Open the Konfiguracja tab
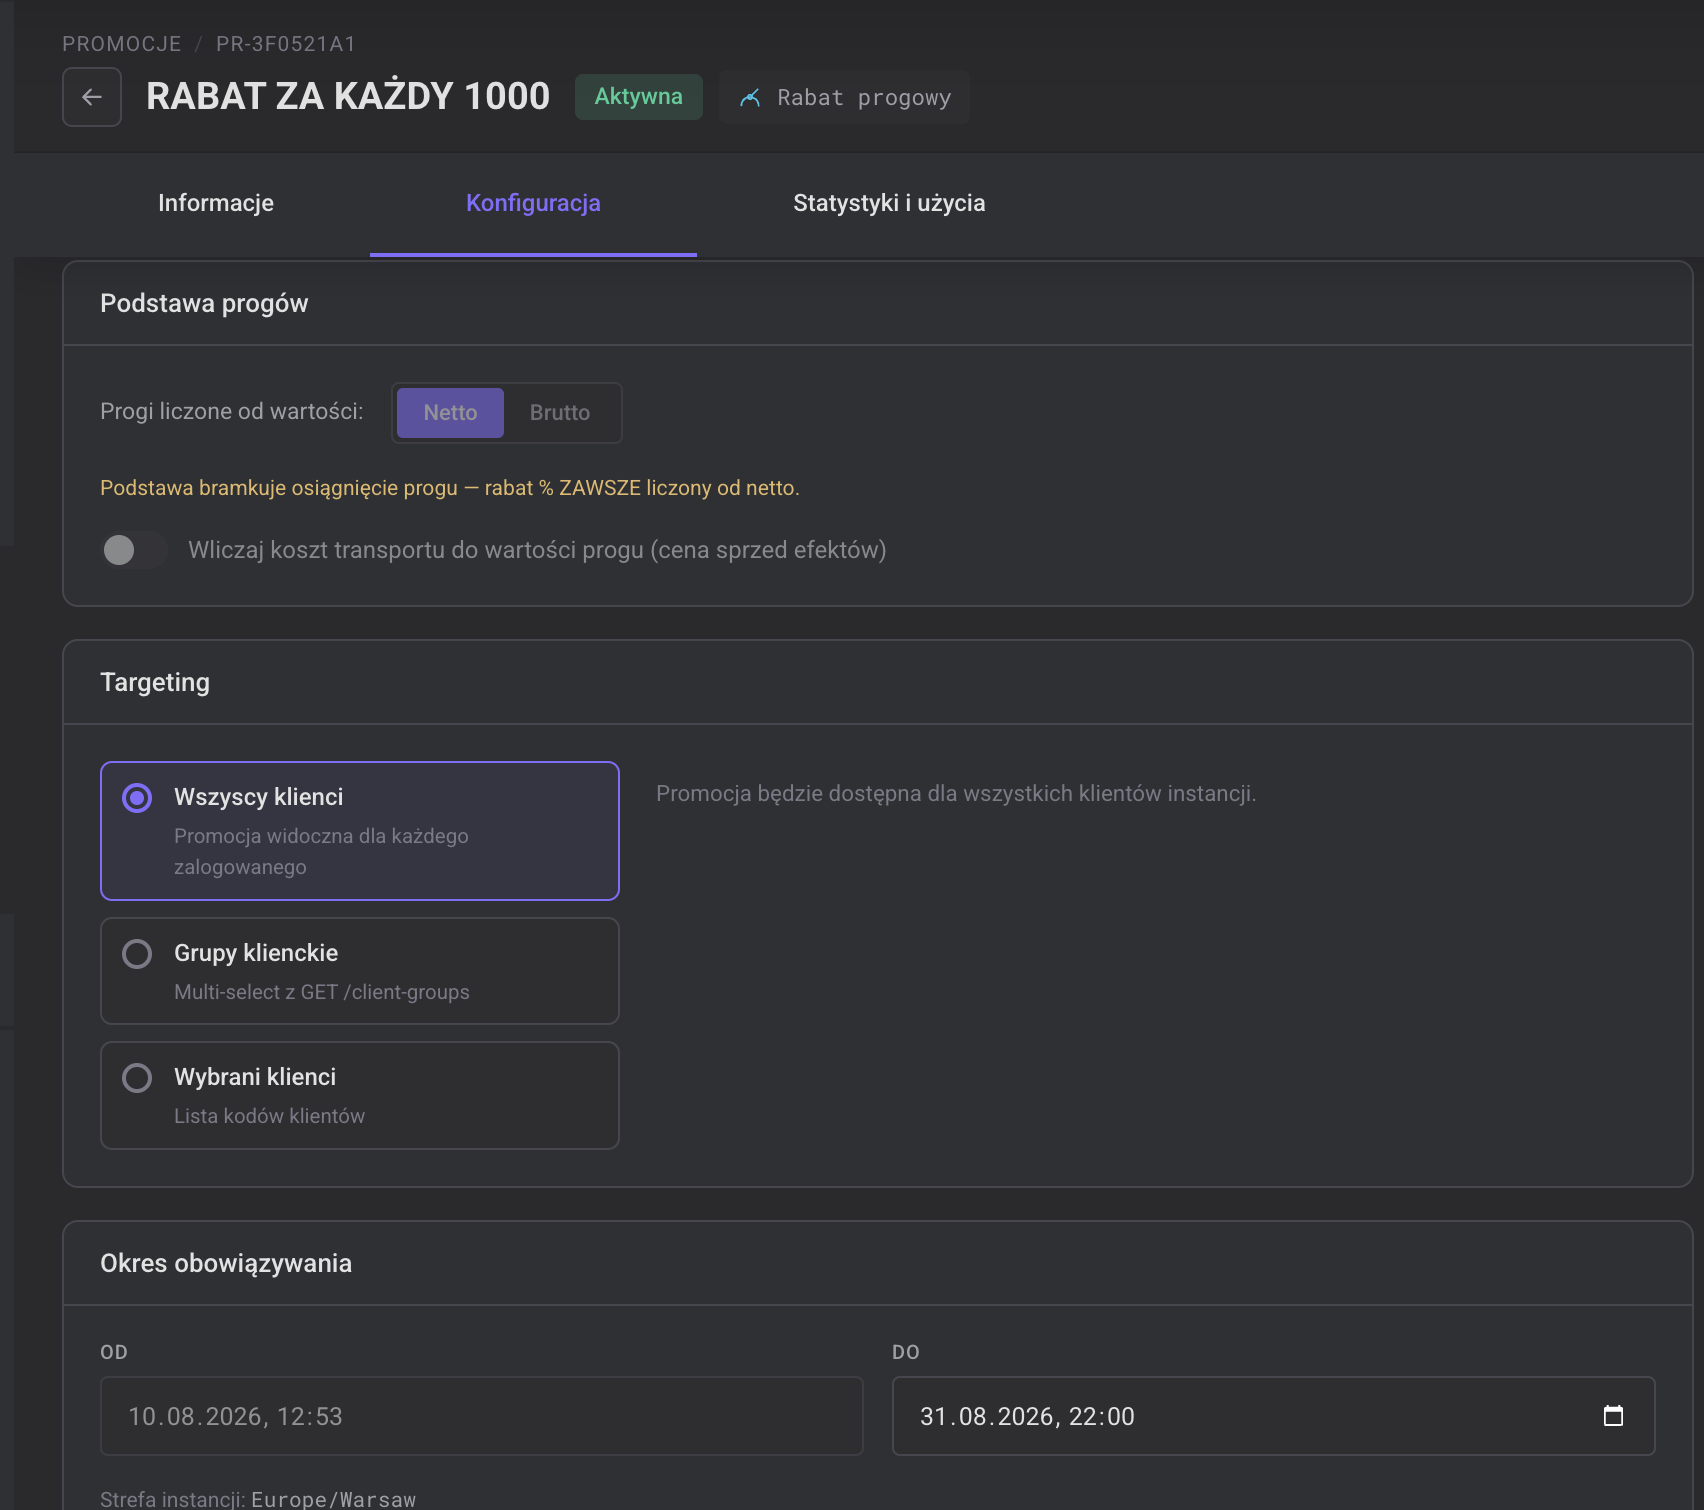This screenshot has height=1510, width=1704. coord(533,203)
